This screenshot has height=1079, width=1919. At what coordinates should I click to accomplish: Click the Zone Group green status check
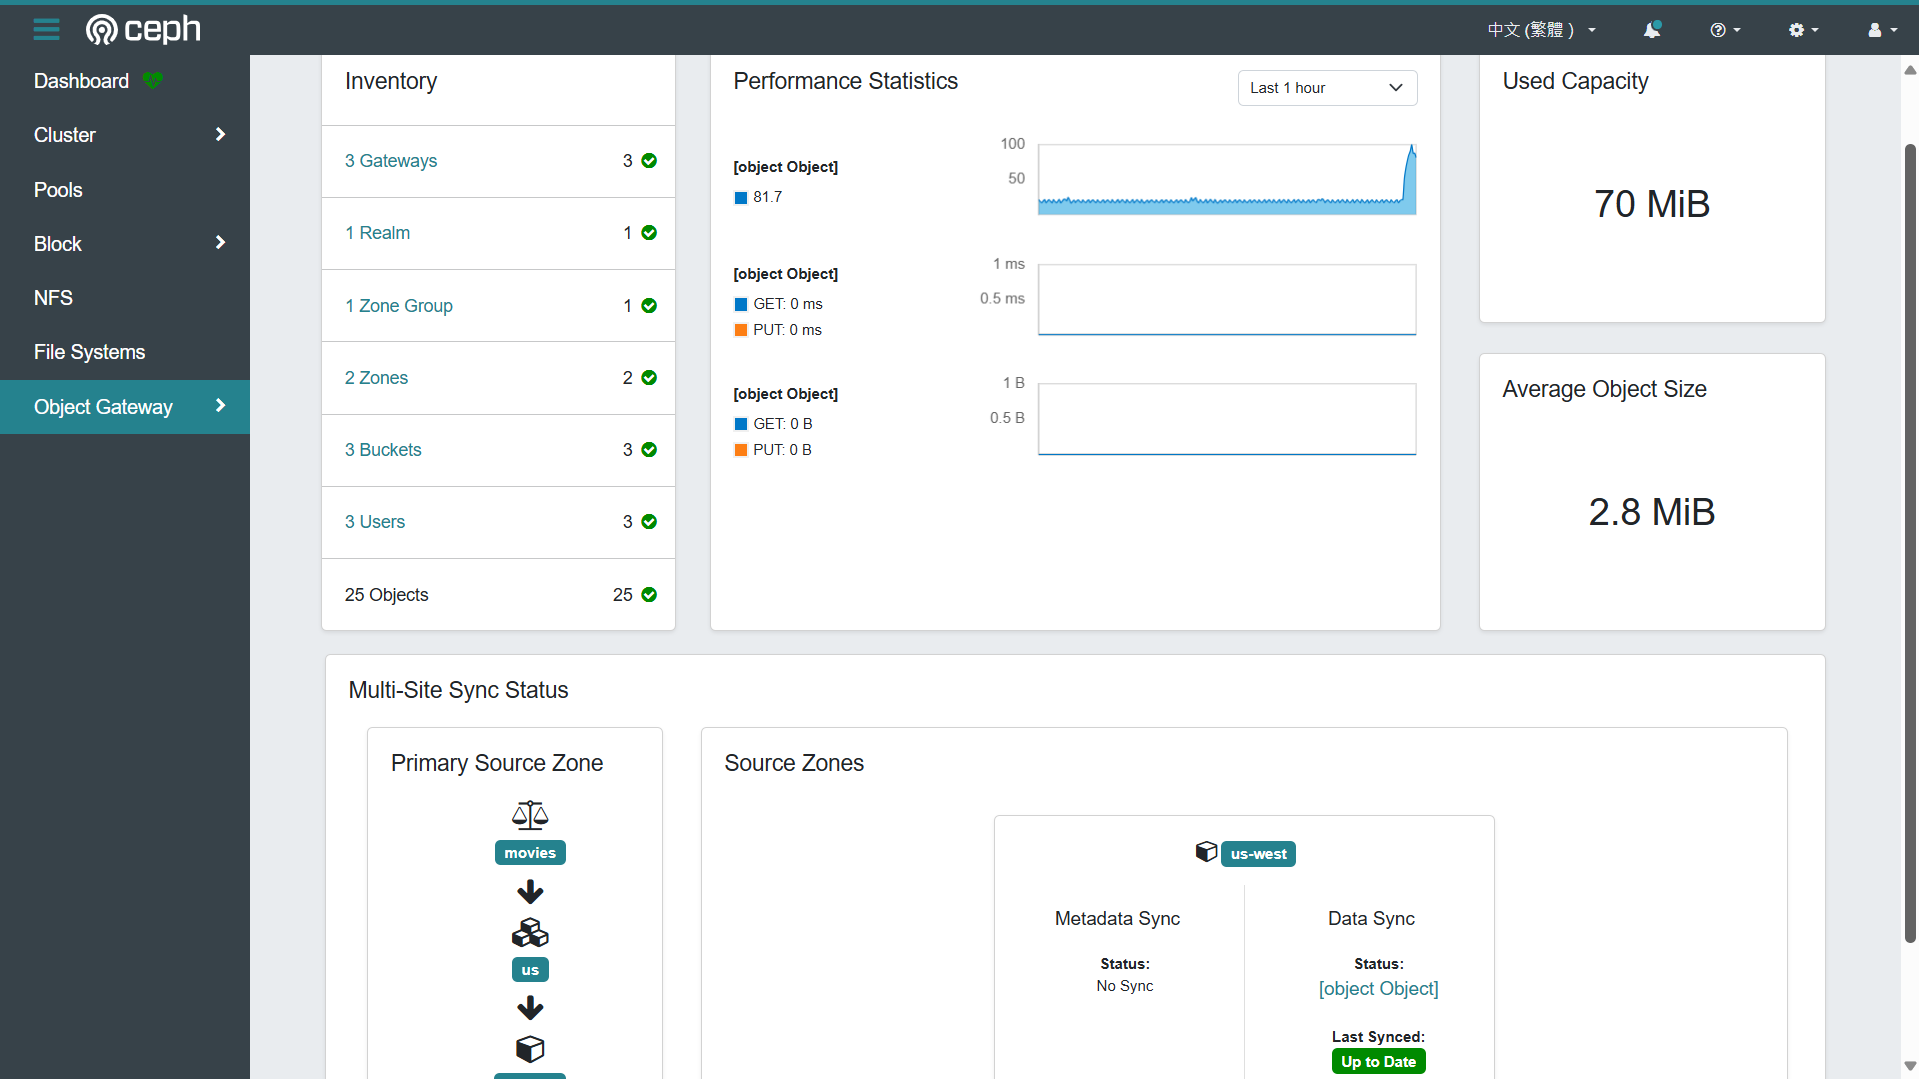tap(649, 306)
